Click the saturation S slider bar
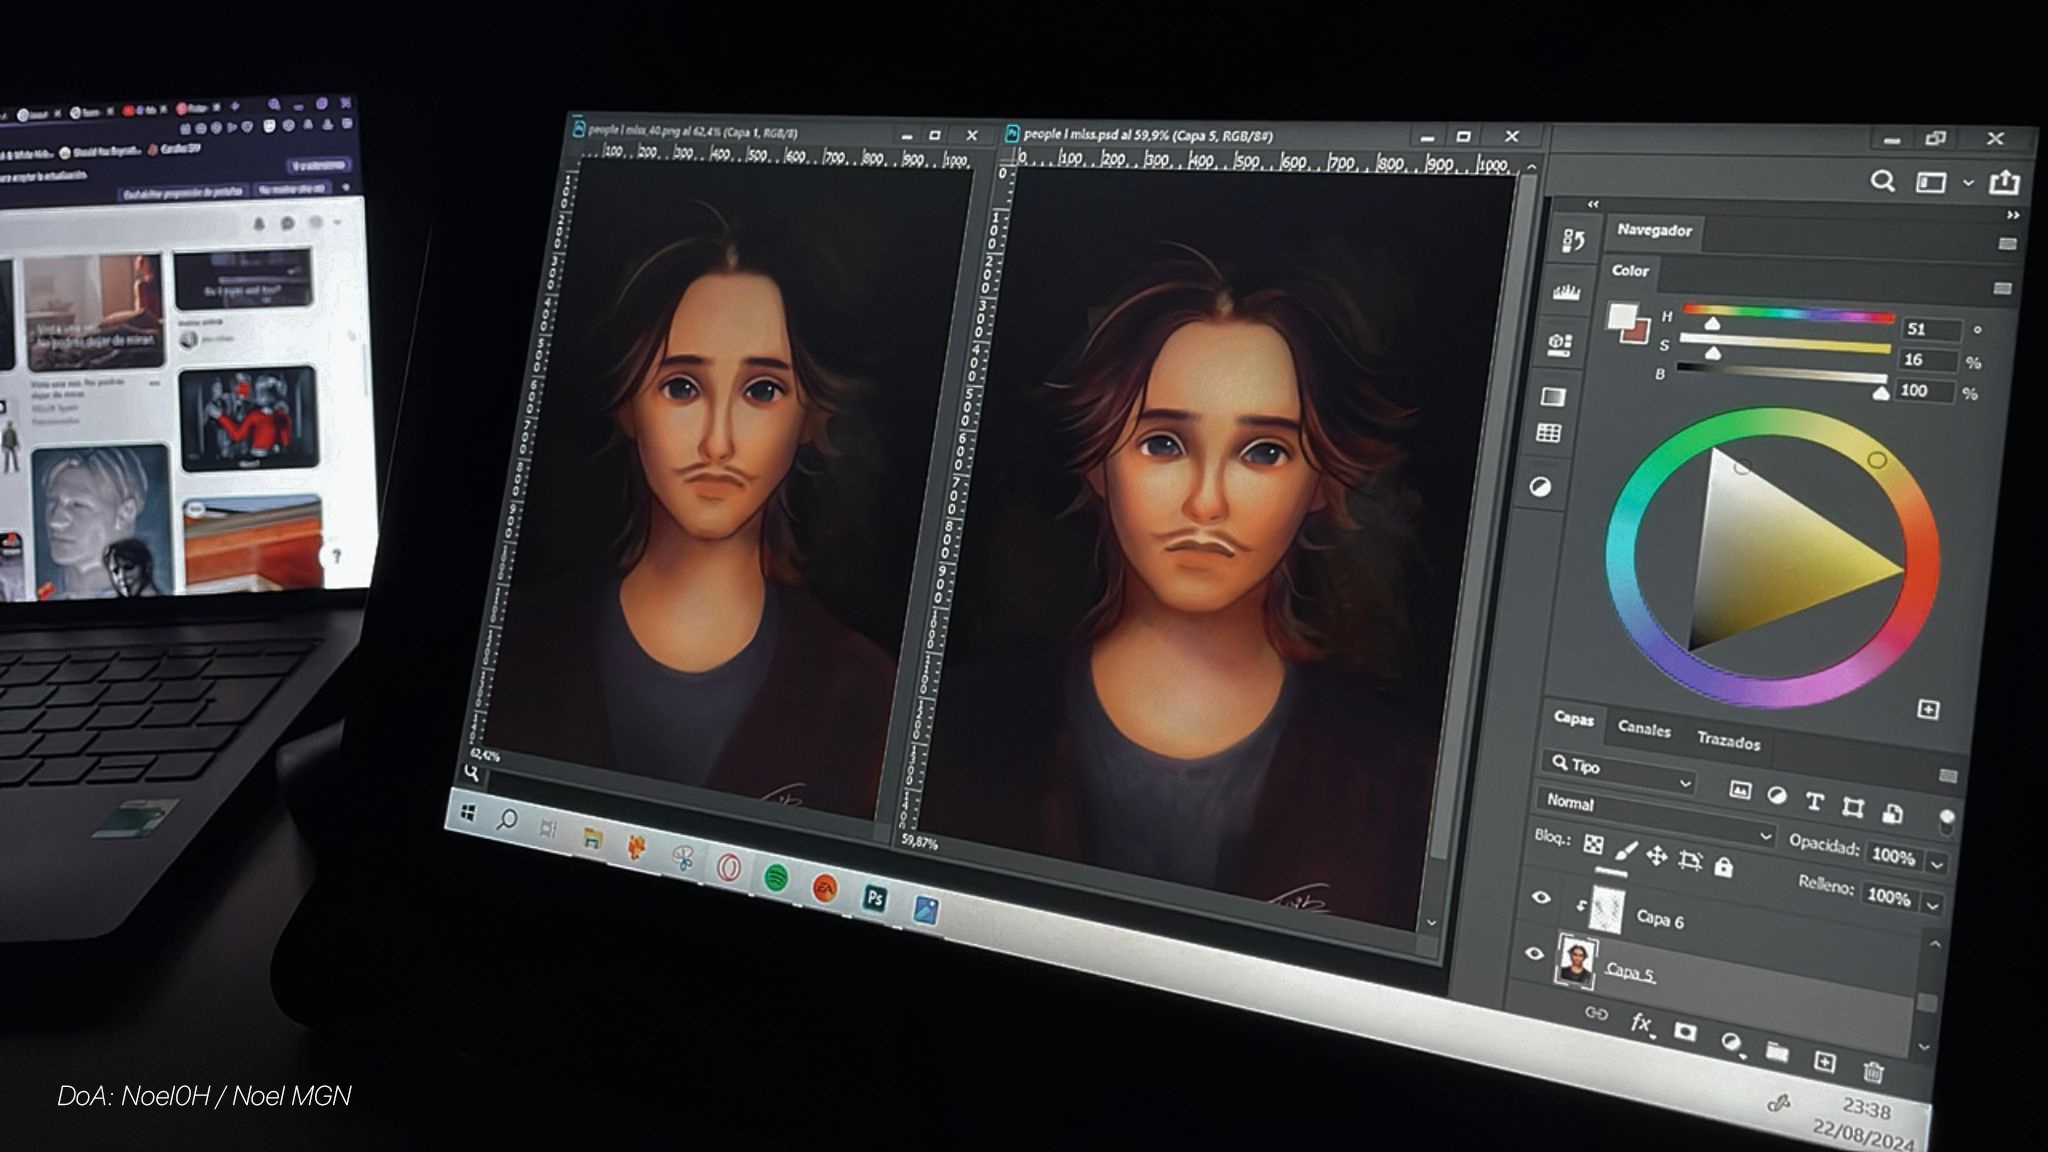This screenshot has height=1152, width=2048. [1784, 344]
